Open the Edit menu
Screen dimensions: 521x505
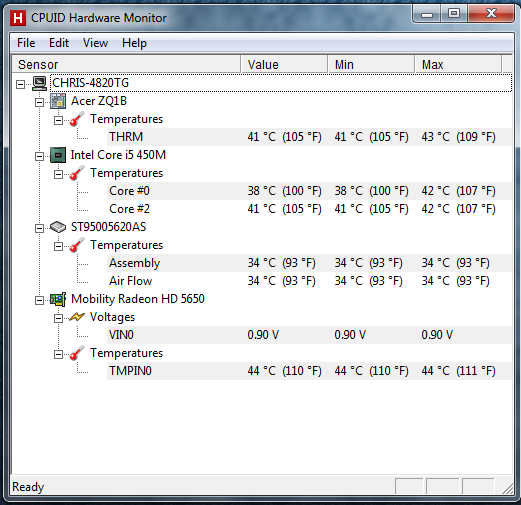[59, 43]
